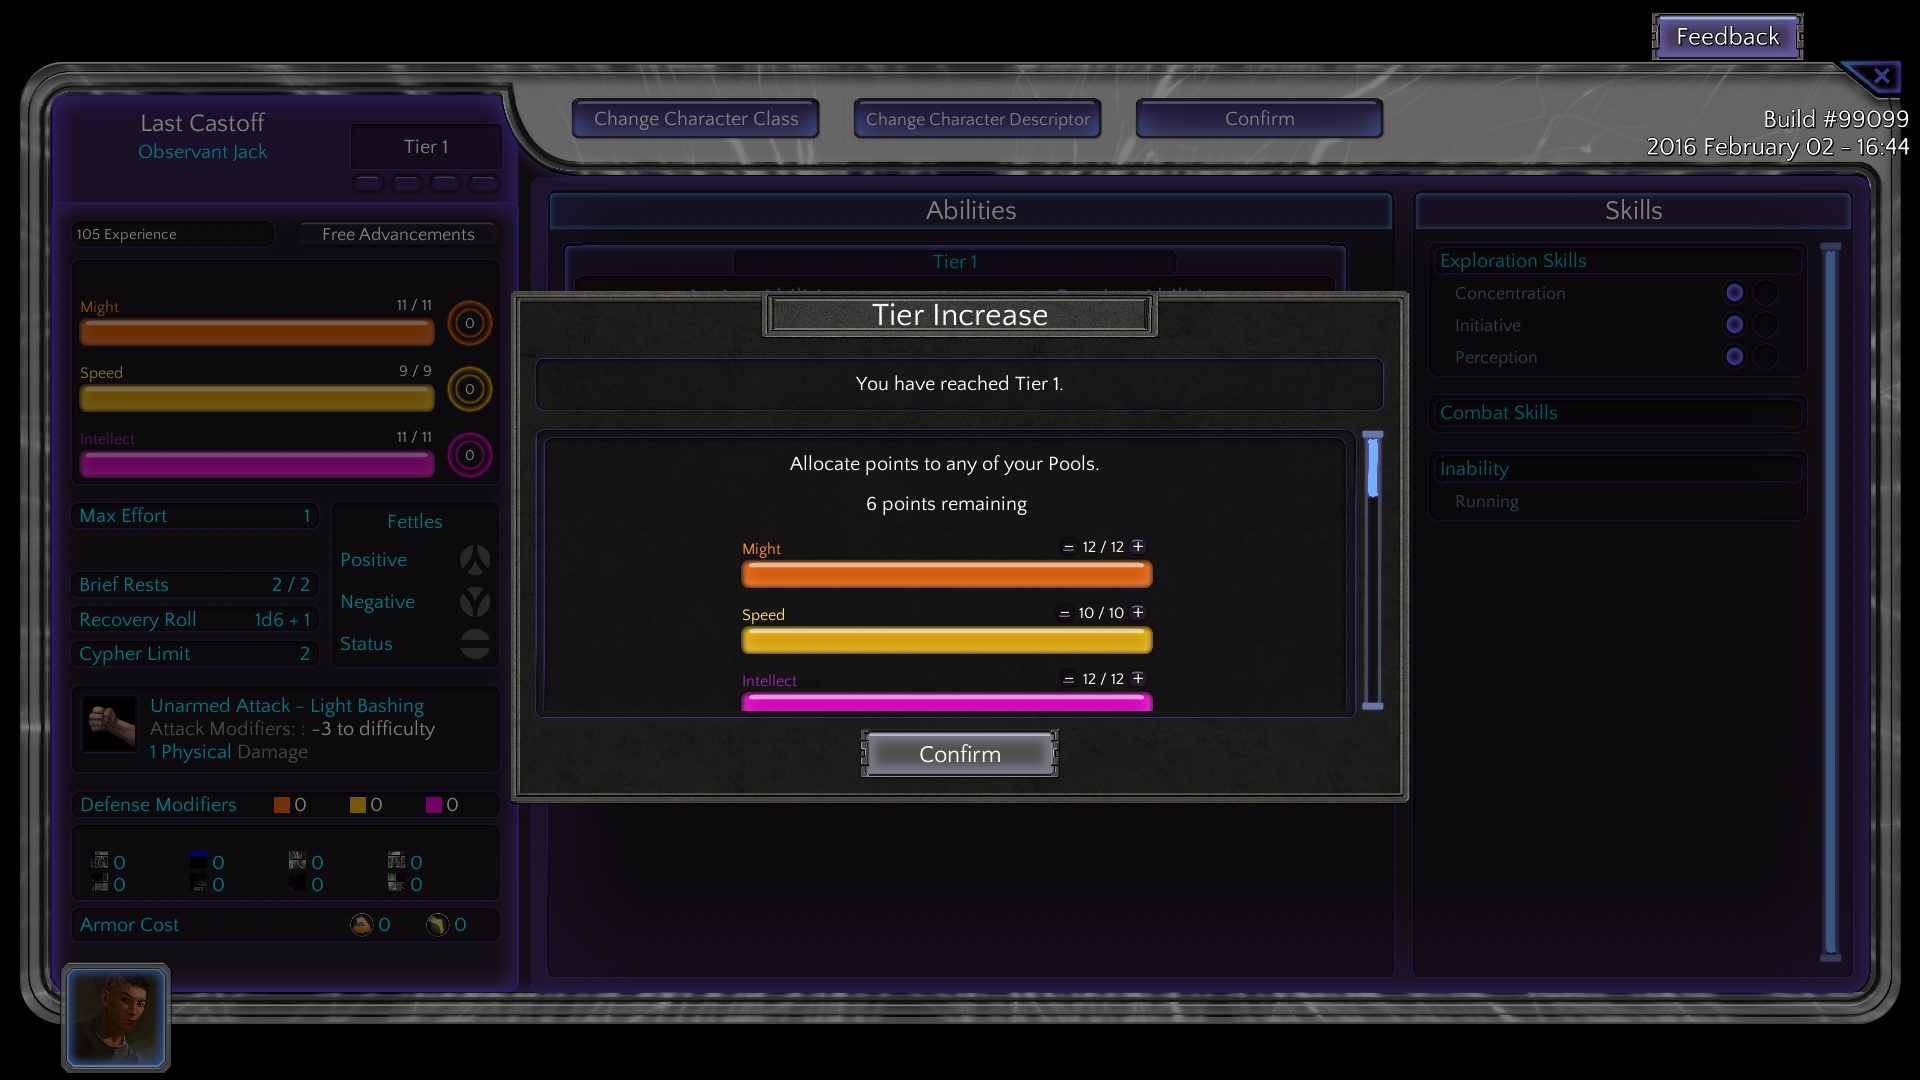This screenshot has height=1080, width=1920.
Task: Click the Skills panel scrollbar
Action: click(1831, 602)
